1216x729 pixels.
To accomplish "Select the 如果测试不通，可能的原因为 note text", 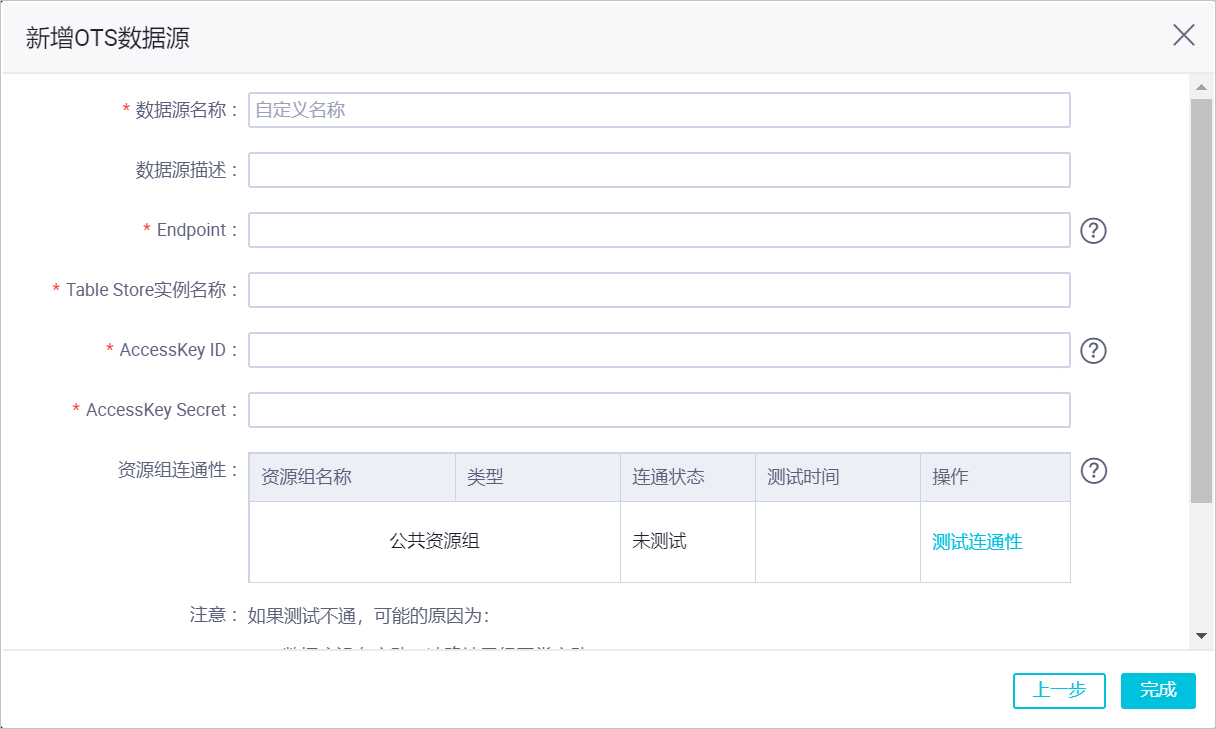I will 368,615.
